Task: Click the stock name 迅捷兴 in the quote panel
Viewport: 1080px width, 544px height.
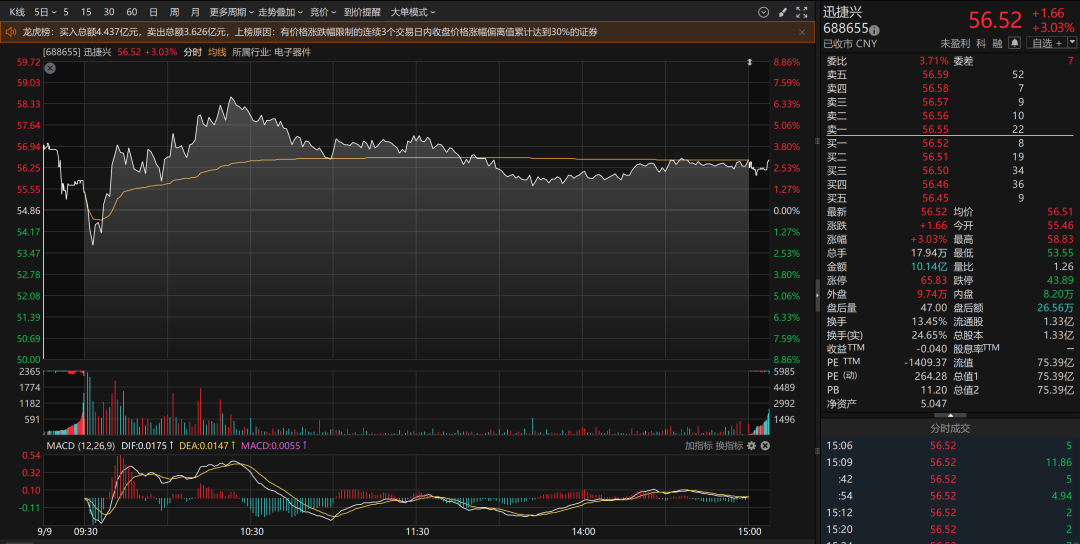Action: coord(842,12)
